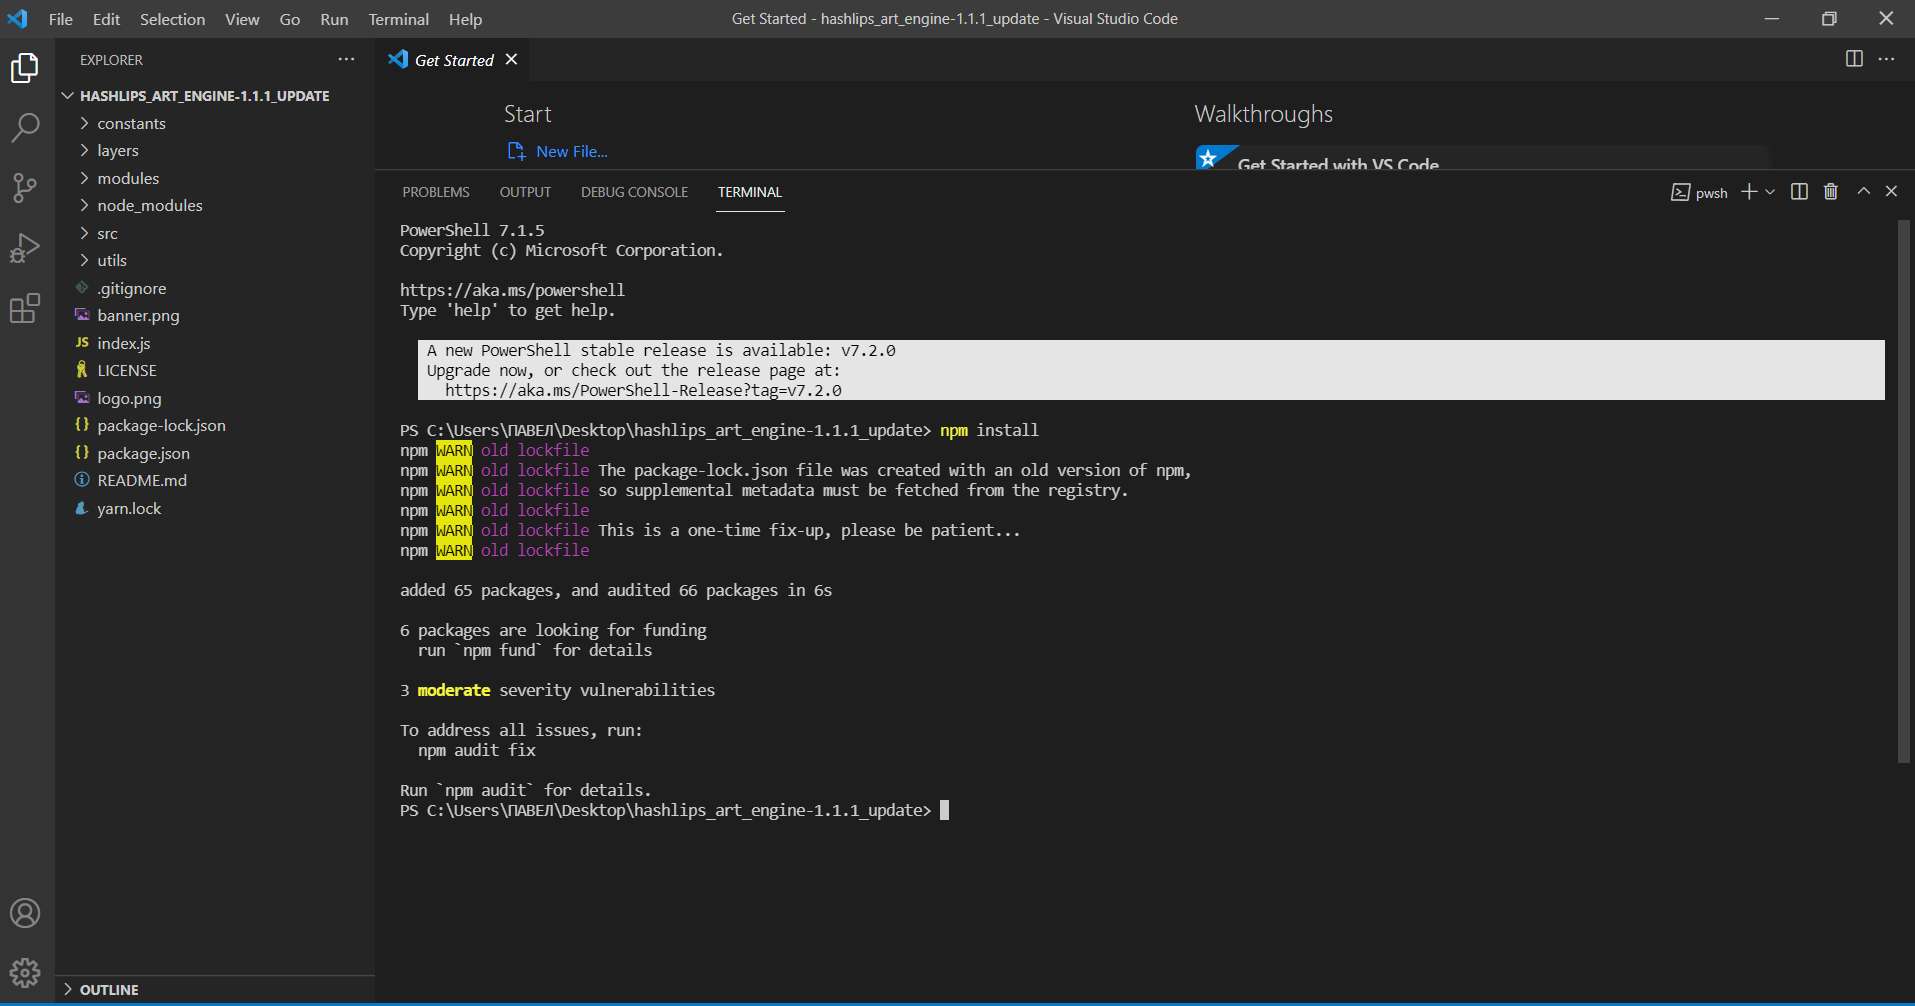Split the terminal

(x=1799, y=191)
